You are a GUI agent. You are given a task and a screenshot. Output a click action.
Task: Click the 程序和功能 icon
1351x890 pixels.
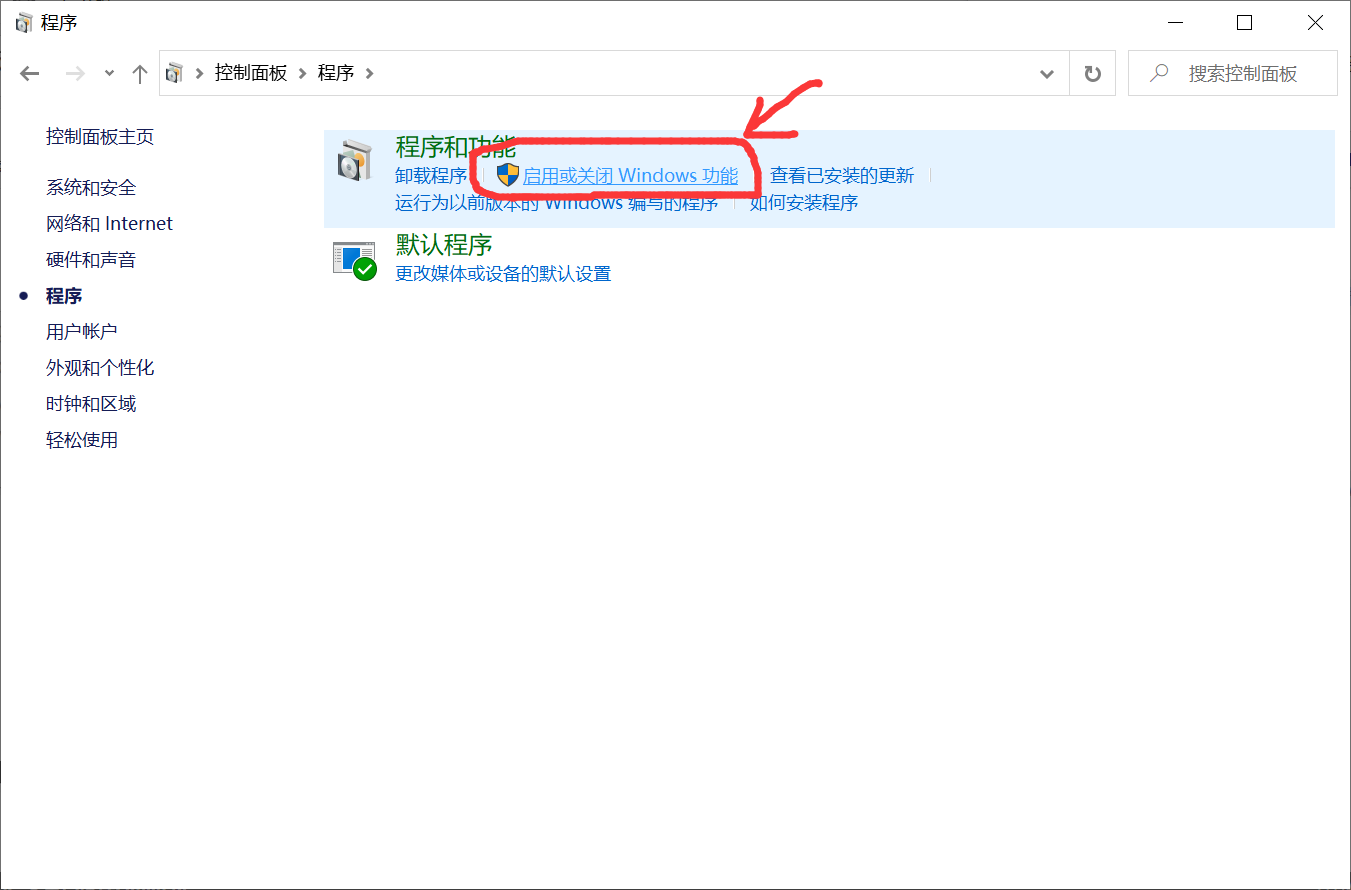pyautogui.click(x=353, y=161)
